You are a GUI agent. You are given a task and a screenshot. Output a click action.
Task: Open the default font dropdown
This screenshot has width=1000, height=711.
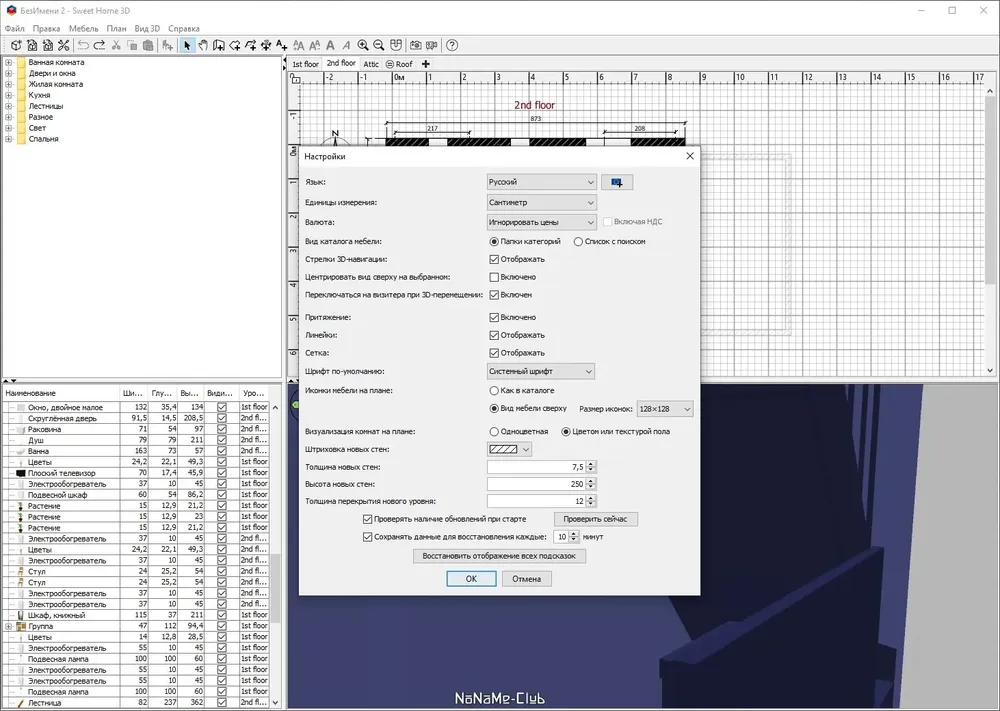[541, 371]
